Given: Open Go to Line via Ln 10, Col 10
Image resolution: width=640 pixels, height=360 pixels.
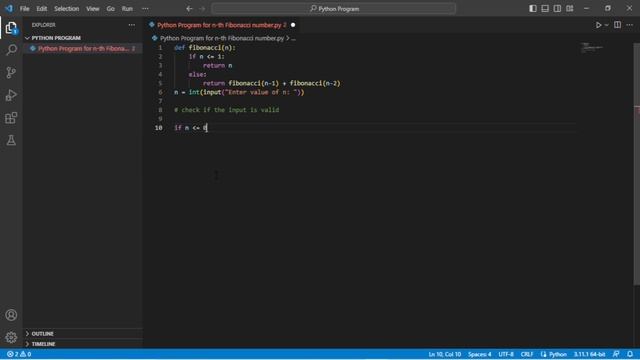Looking at the screenshot, I should pyautogui.click(x=444, y=354).
